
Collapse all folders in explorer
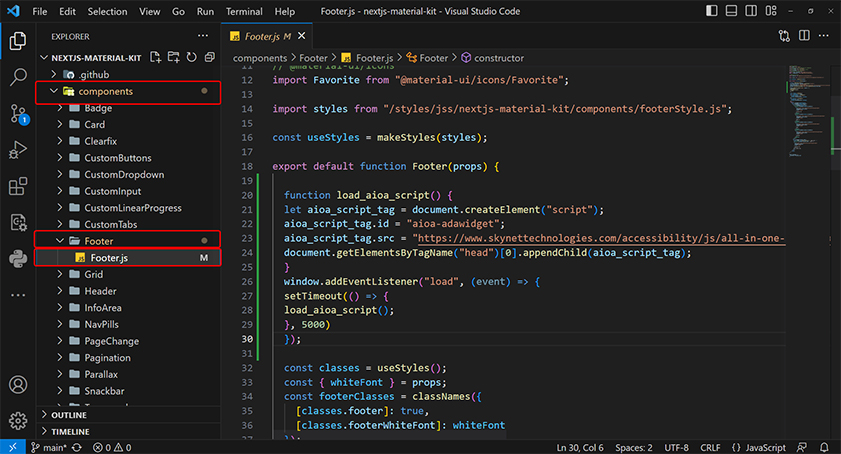pyautogui.click(x=210, y=57)
